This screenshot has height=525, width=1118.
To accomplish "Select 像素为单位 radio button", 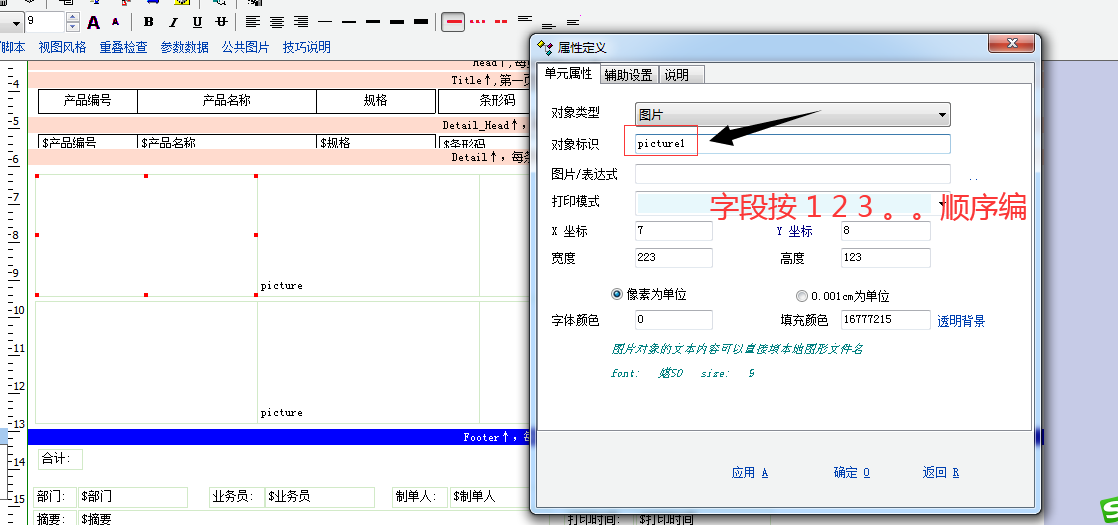I will click(x=617, y=295).
